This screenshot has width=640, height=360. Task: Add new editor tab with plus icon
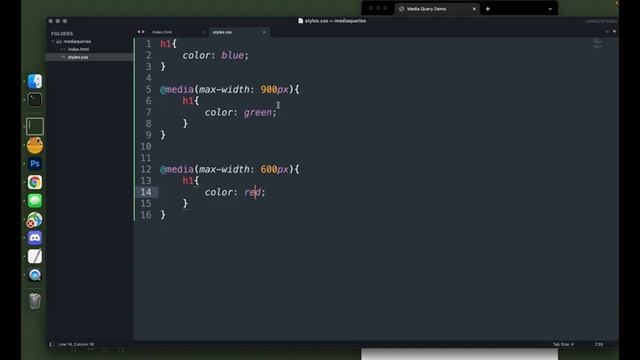(x=607, y=31)
